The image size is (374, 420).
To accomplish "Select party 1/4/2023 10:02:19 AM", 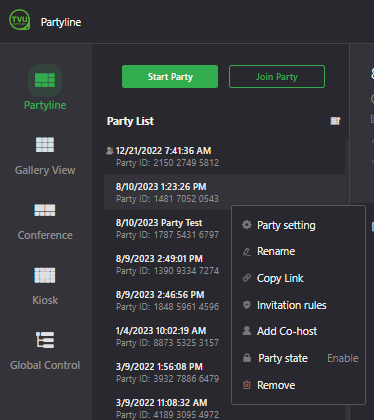I will click(x=167, y=336).
